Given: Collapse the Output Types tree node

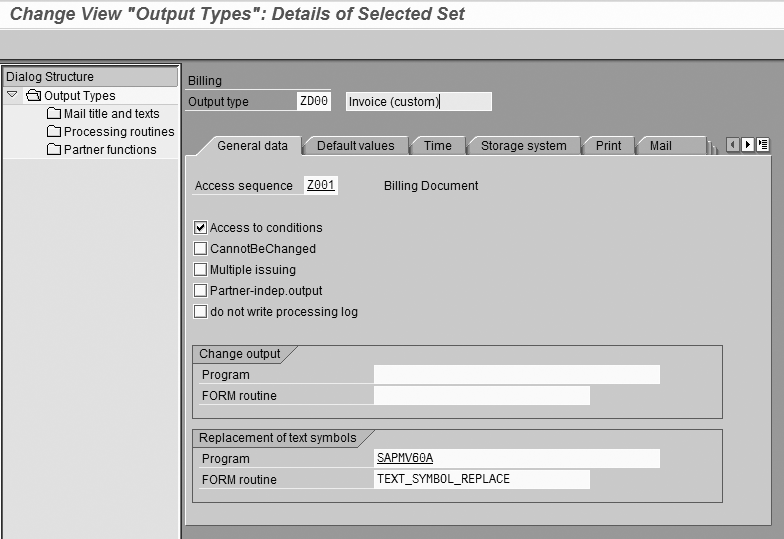Looking at the screenshot, I should [12, 95].
